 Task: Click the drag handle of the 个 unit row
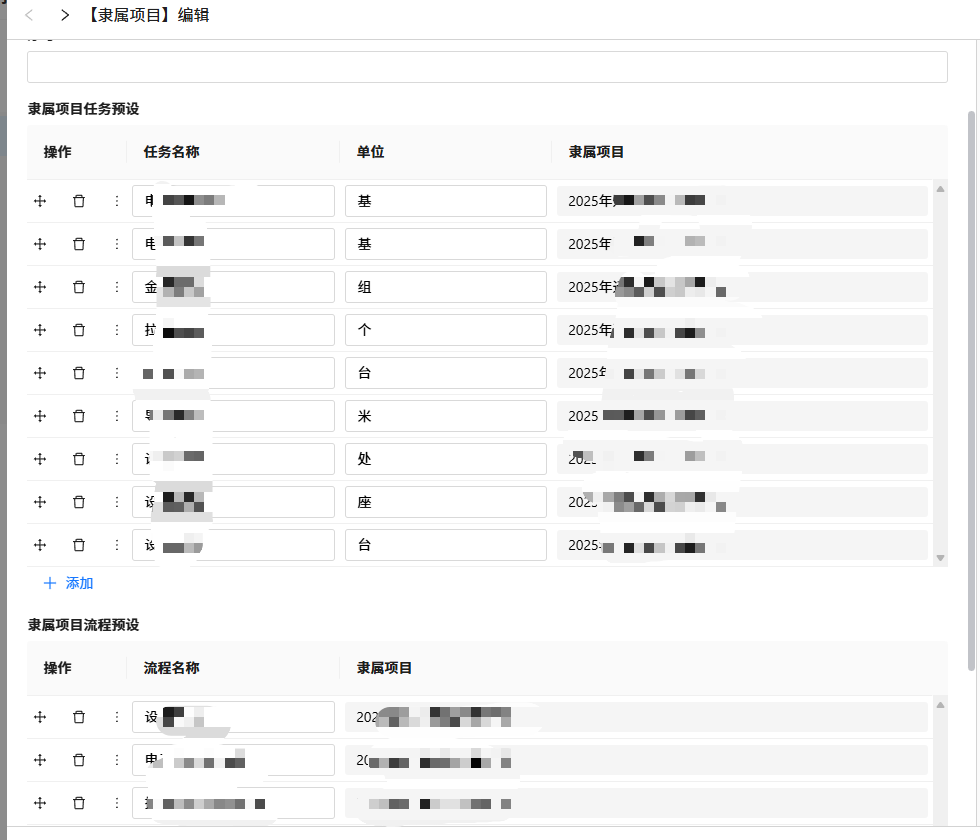point(41,330)
